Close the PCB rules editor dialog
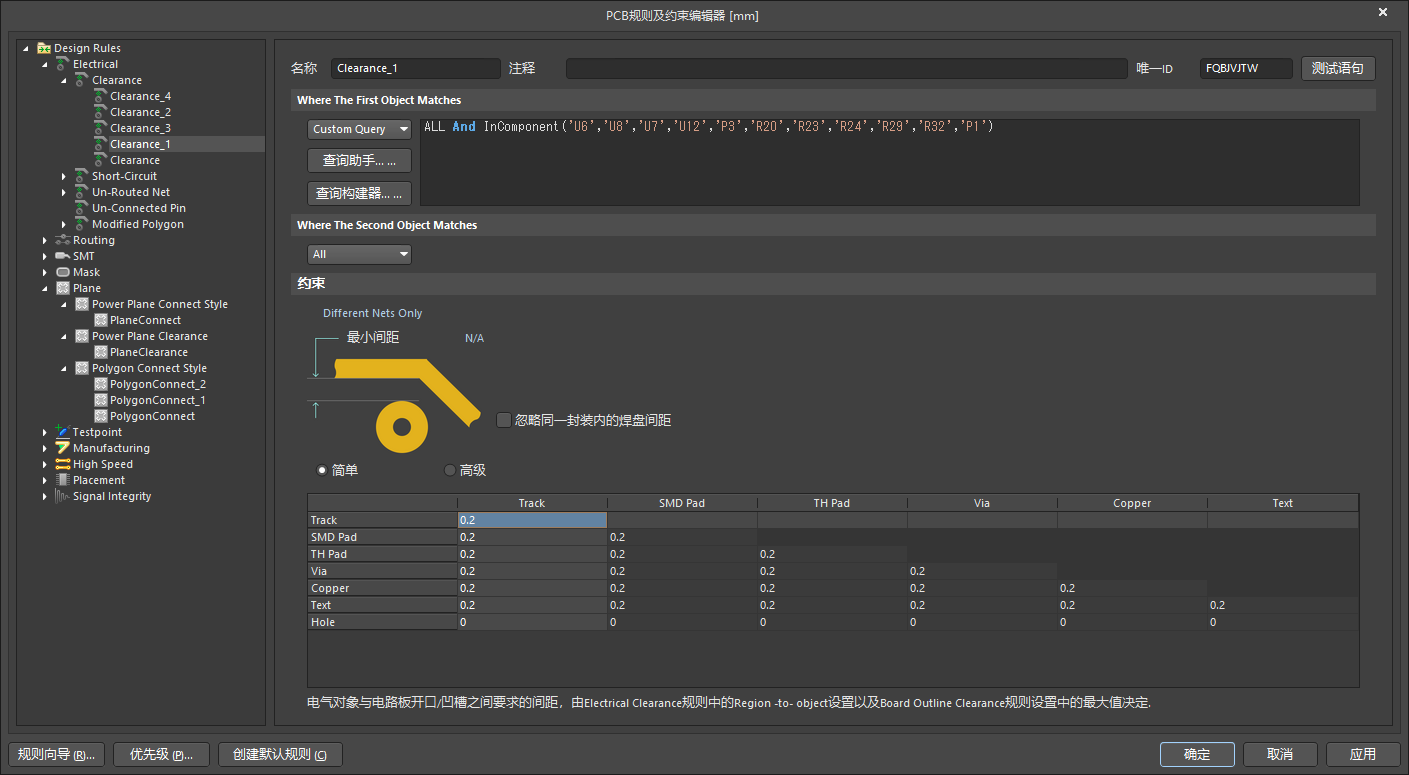 pyautogui.click(x=1383, y=12)
